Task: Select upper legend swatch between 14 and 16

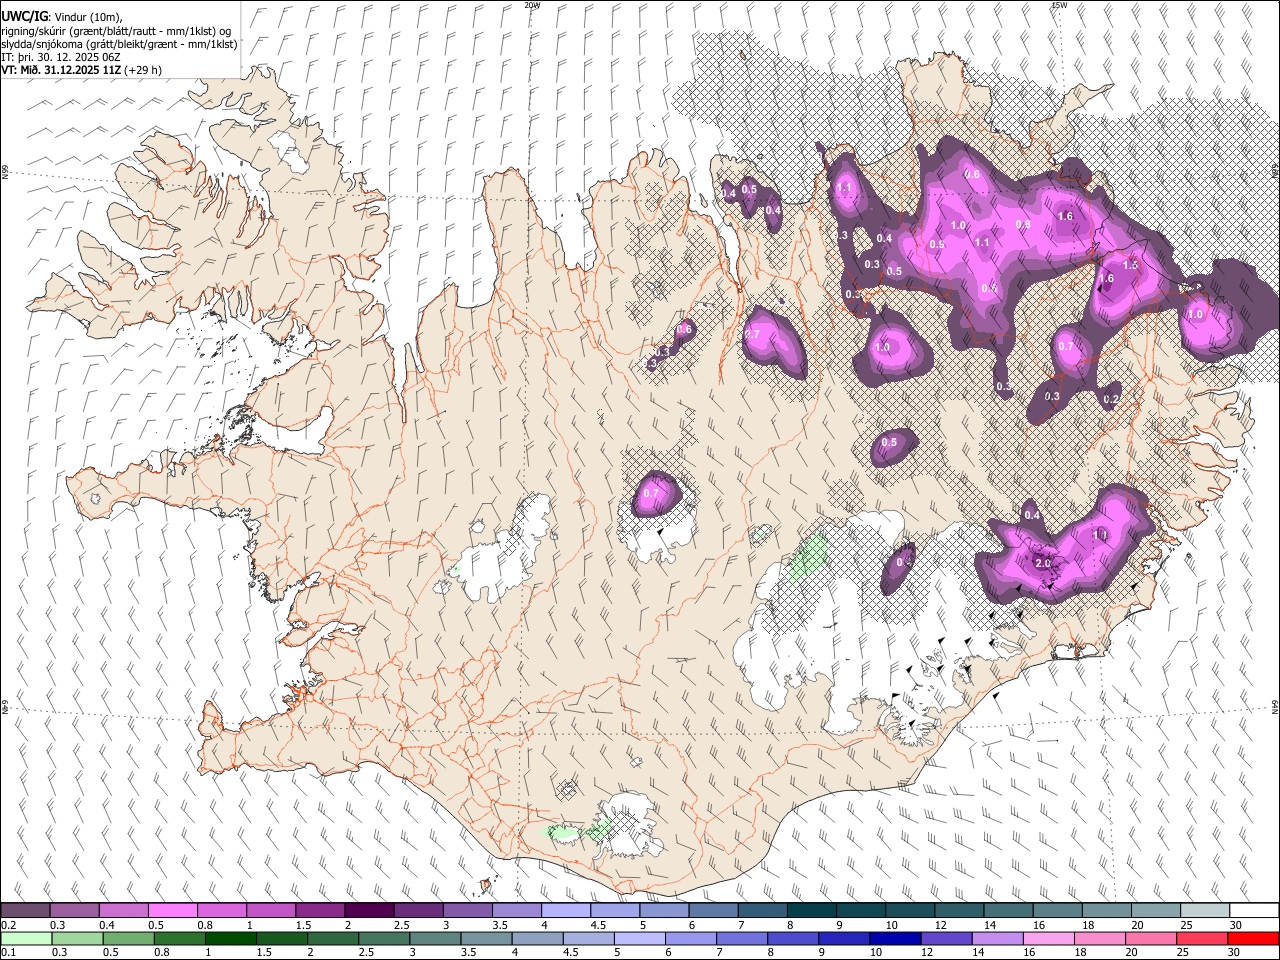Action: coord(1007,911)
